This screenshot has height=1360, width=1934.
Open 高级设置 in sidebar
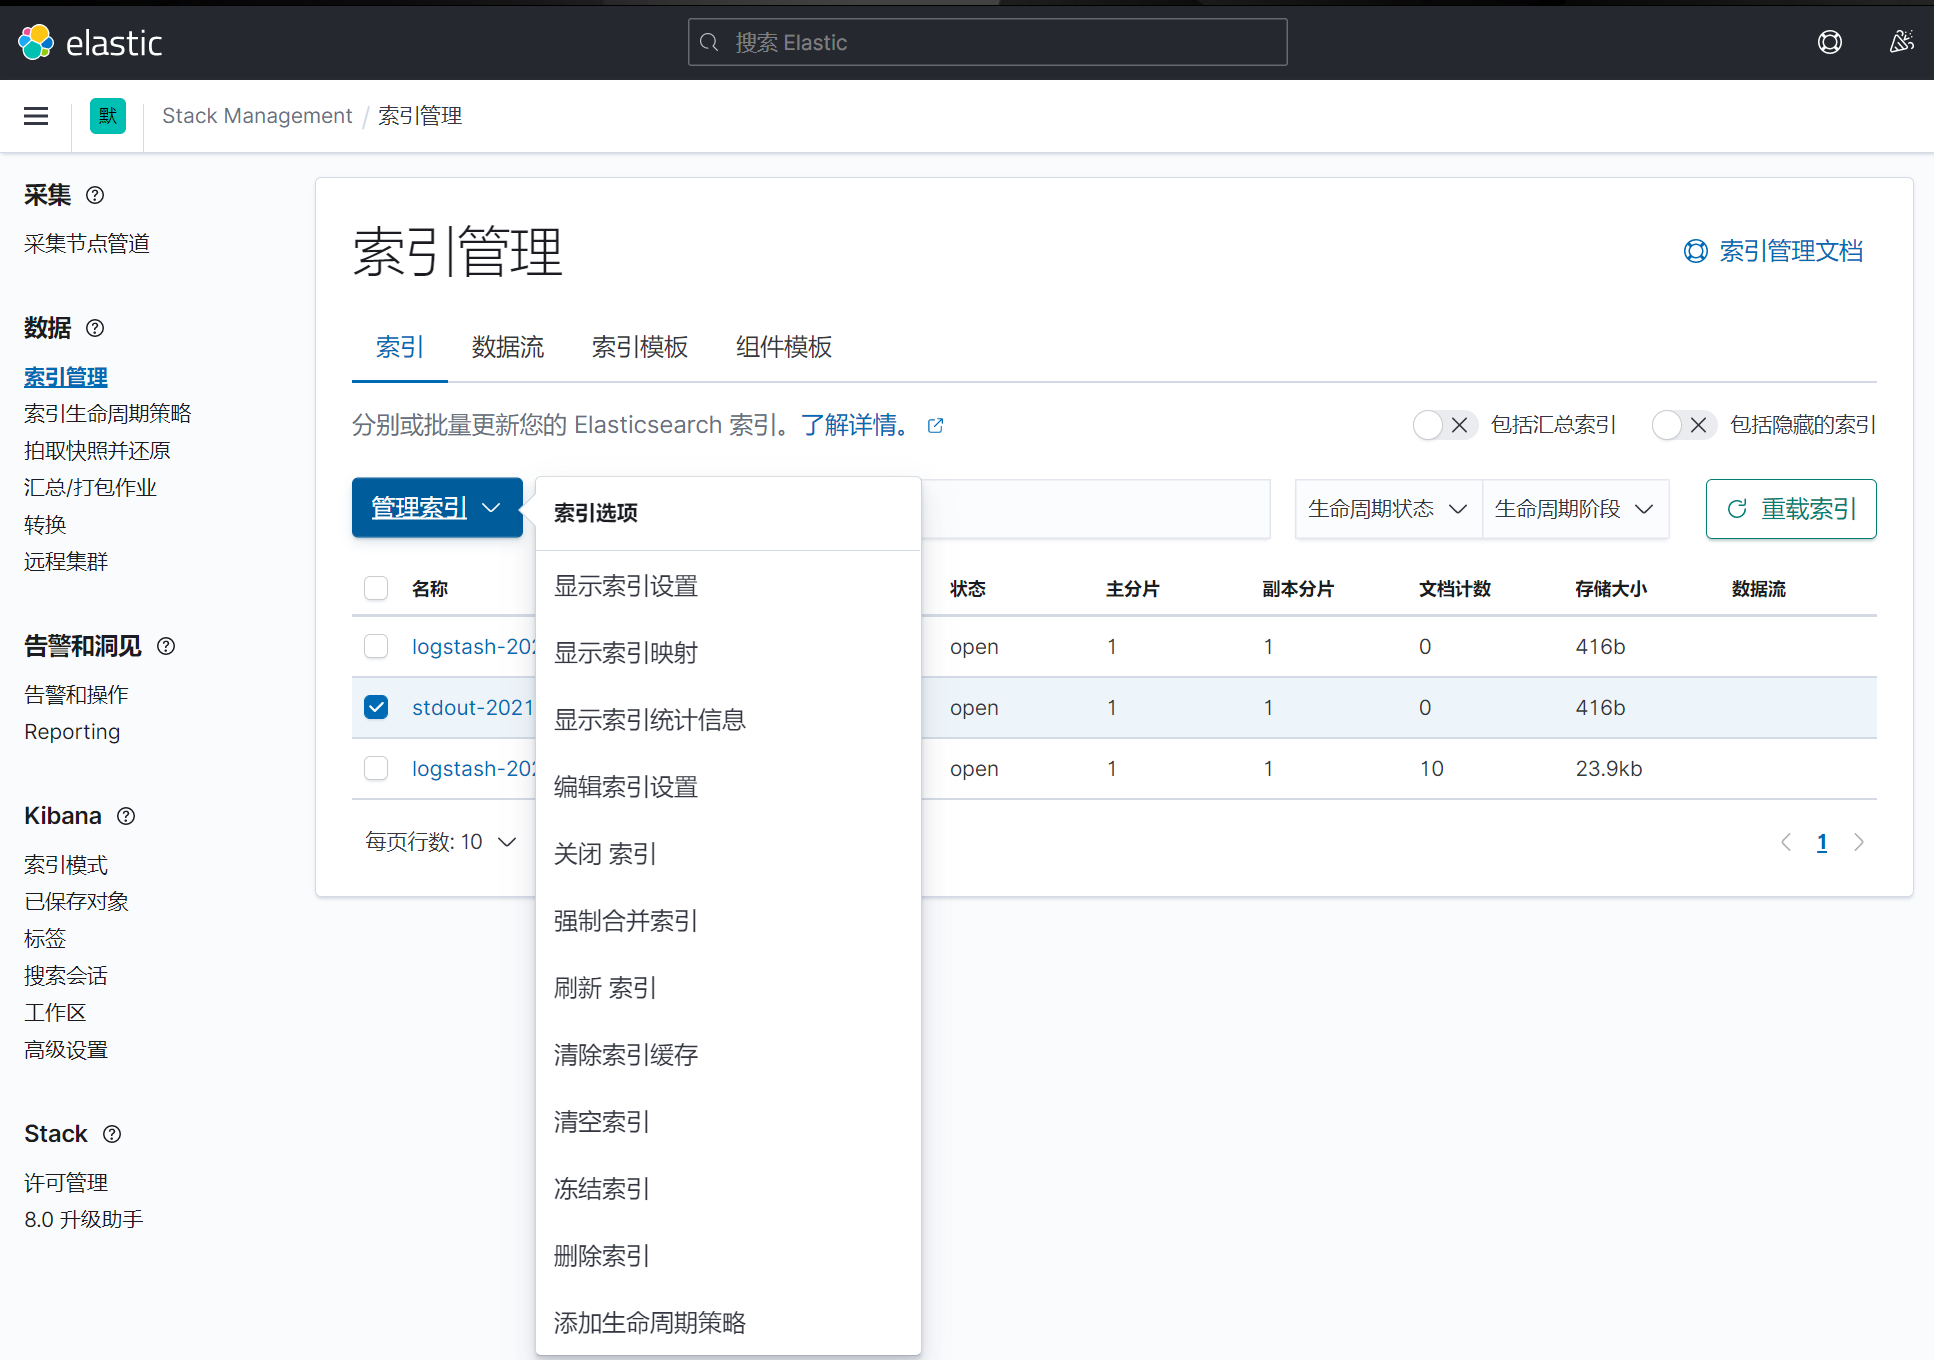66,1050
